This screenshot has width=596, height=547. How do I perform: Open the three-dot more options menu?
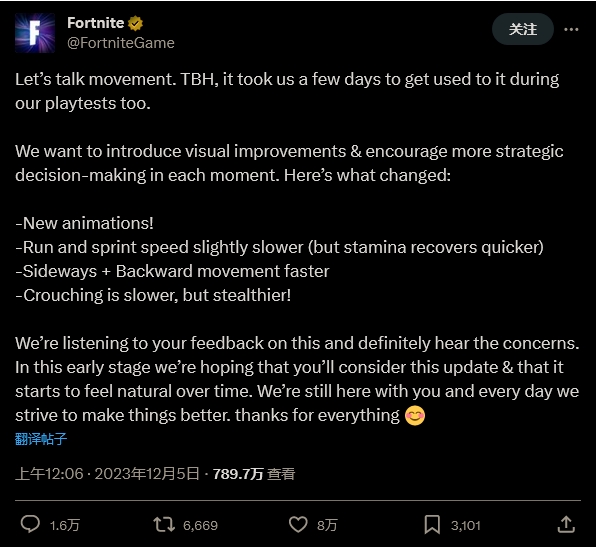[x=571, y=29]
